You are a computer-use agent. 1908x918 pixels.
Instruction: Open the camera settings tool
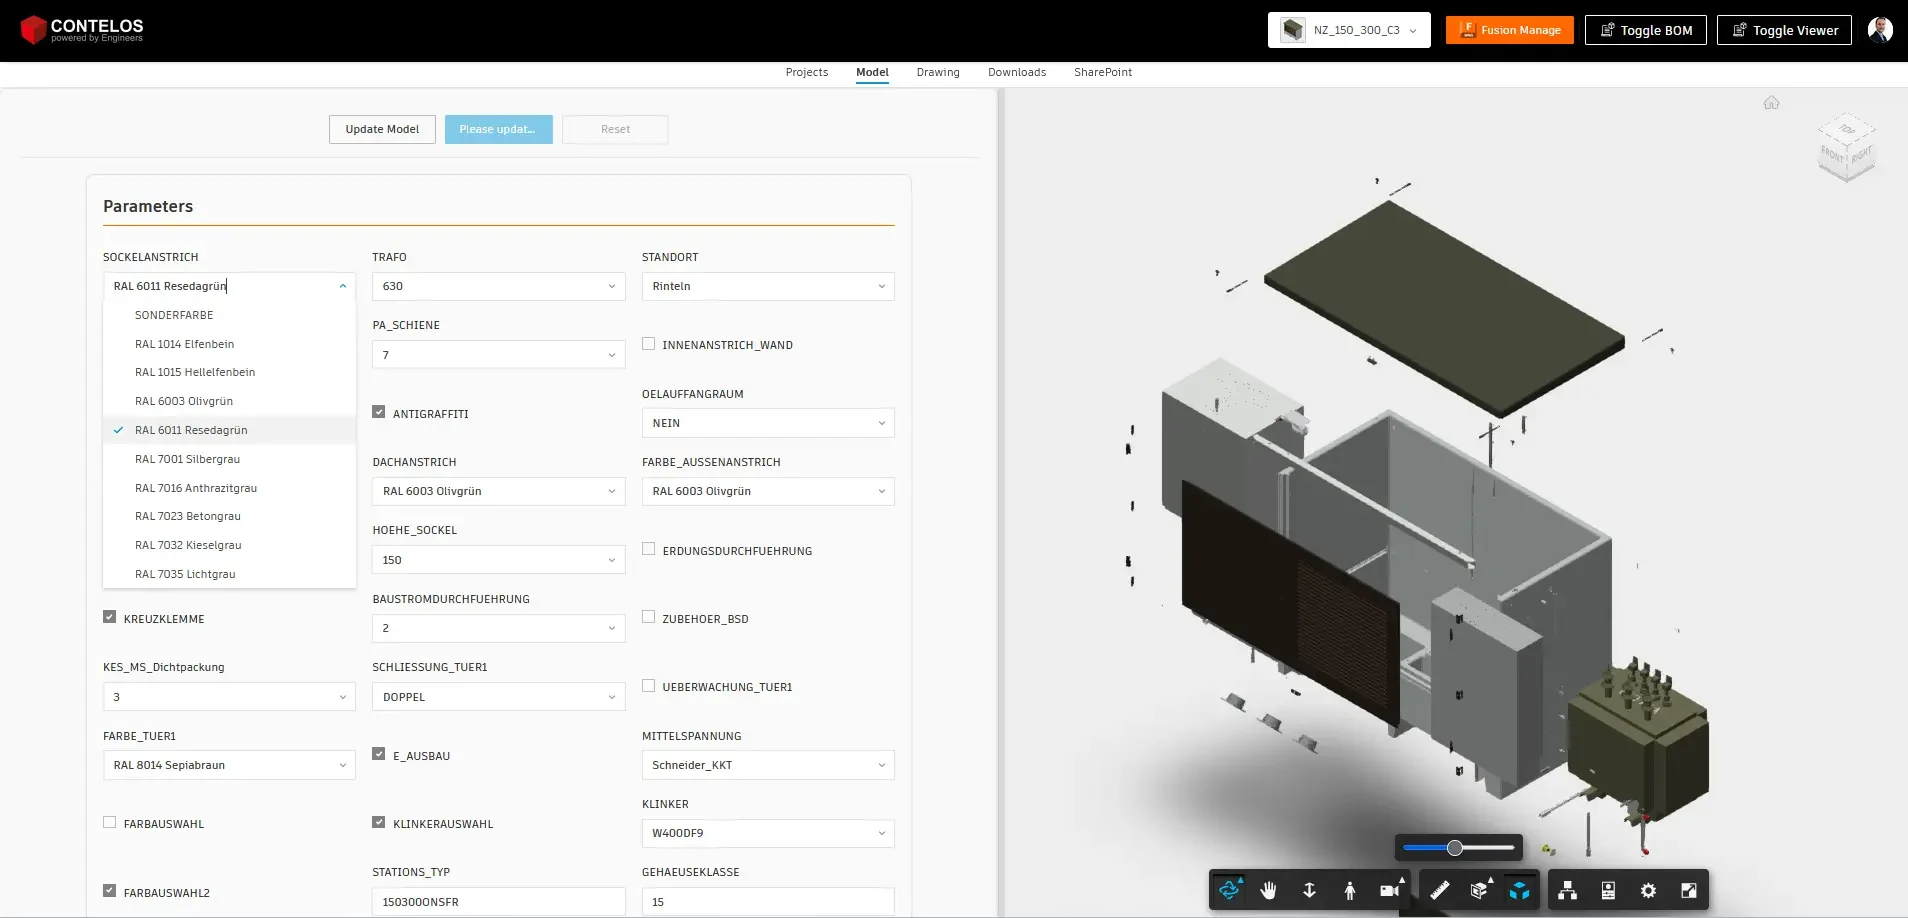pyautogui.click(x=1388, y=890)
